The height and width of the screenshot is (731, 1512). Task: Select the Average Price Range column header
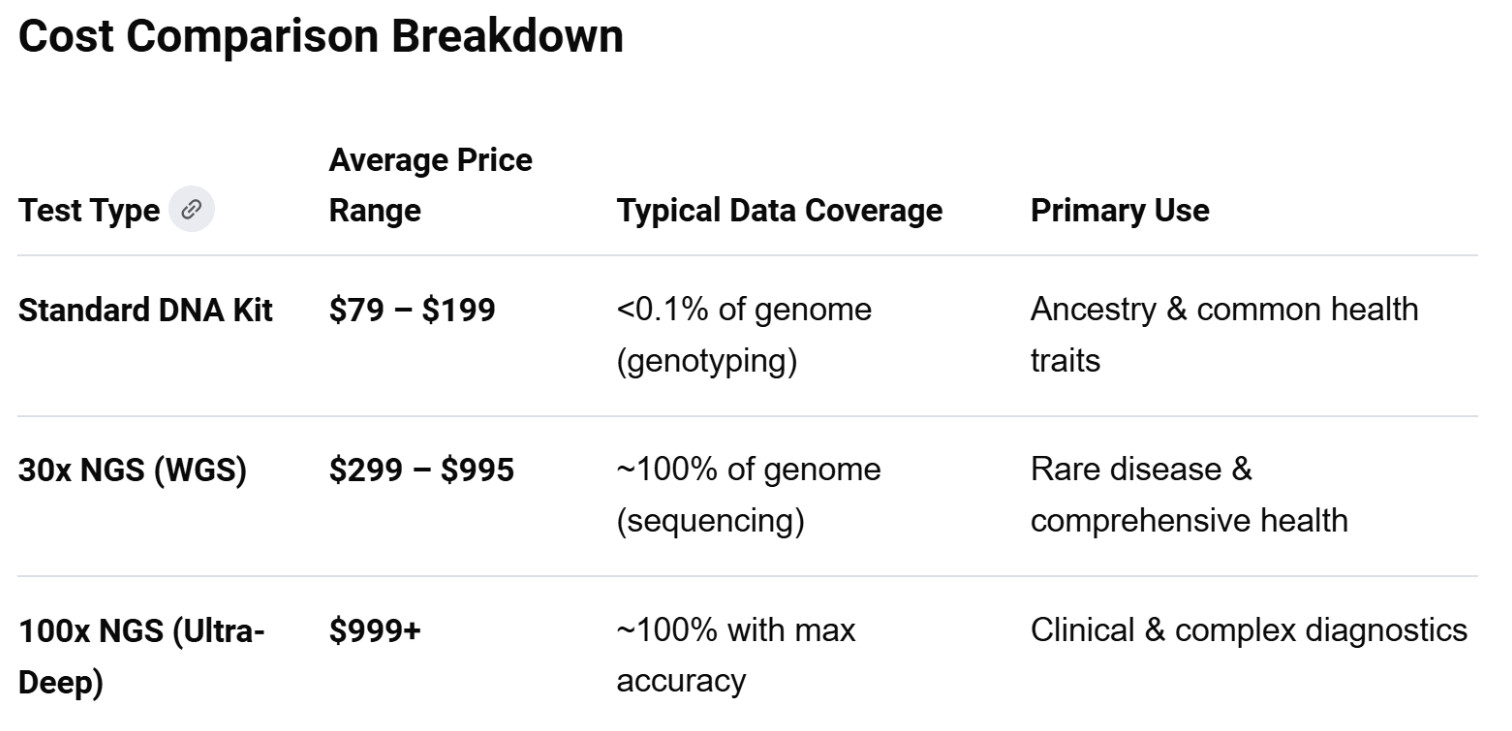click(431, 185)
